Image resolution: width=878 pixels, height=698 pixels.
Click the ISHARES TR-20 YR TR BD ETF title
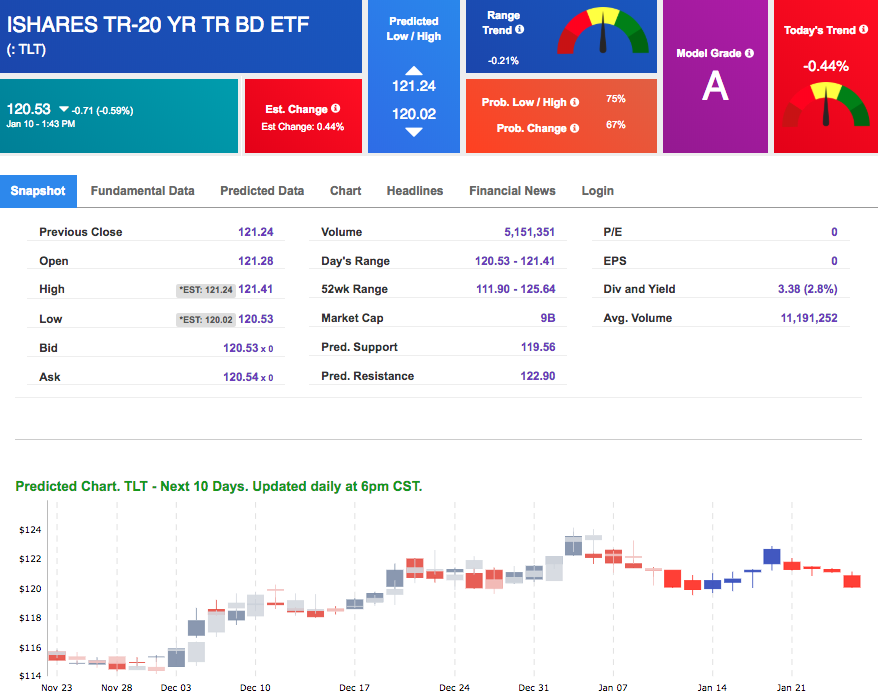pos(158,25)
